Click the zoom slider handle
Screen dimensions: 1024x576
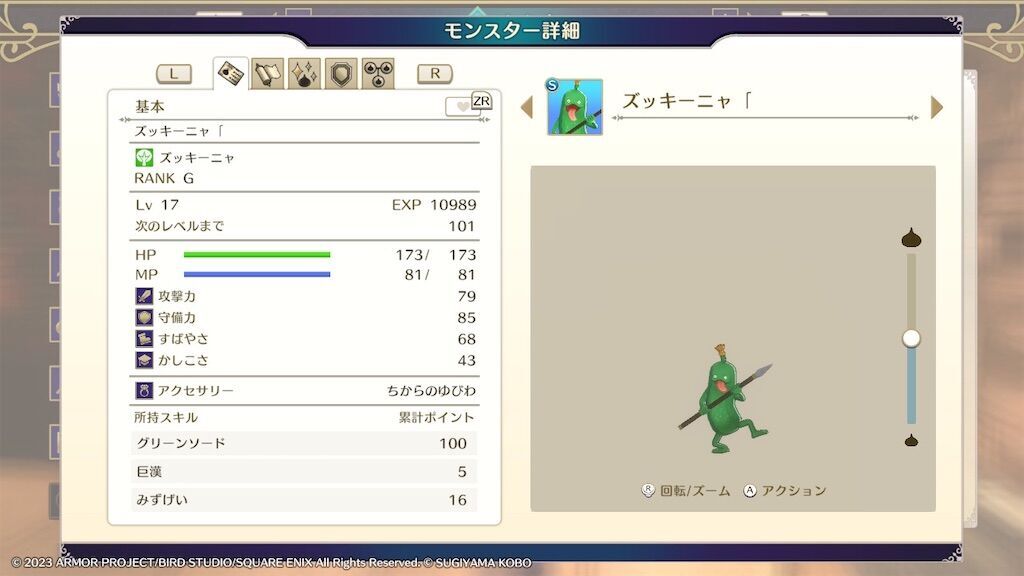pyautogui.click(x=911, y=338)
